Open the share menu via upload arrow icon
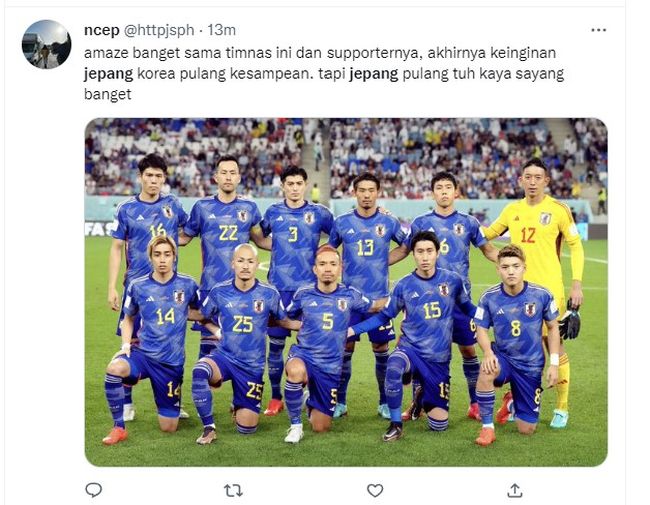Image resolution: width=650 pixels, height=505 pixels. (514, 490)
